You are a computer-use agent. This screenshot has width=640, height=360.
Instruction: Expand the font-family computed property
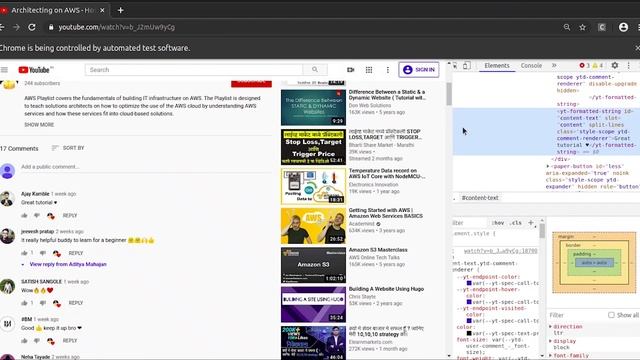tap(550, 356)
